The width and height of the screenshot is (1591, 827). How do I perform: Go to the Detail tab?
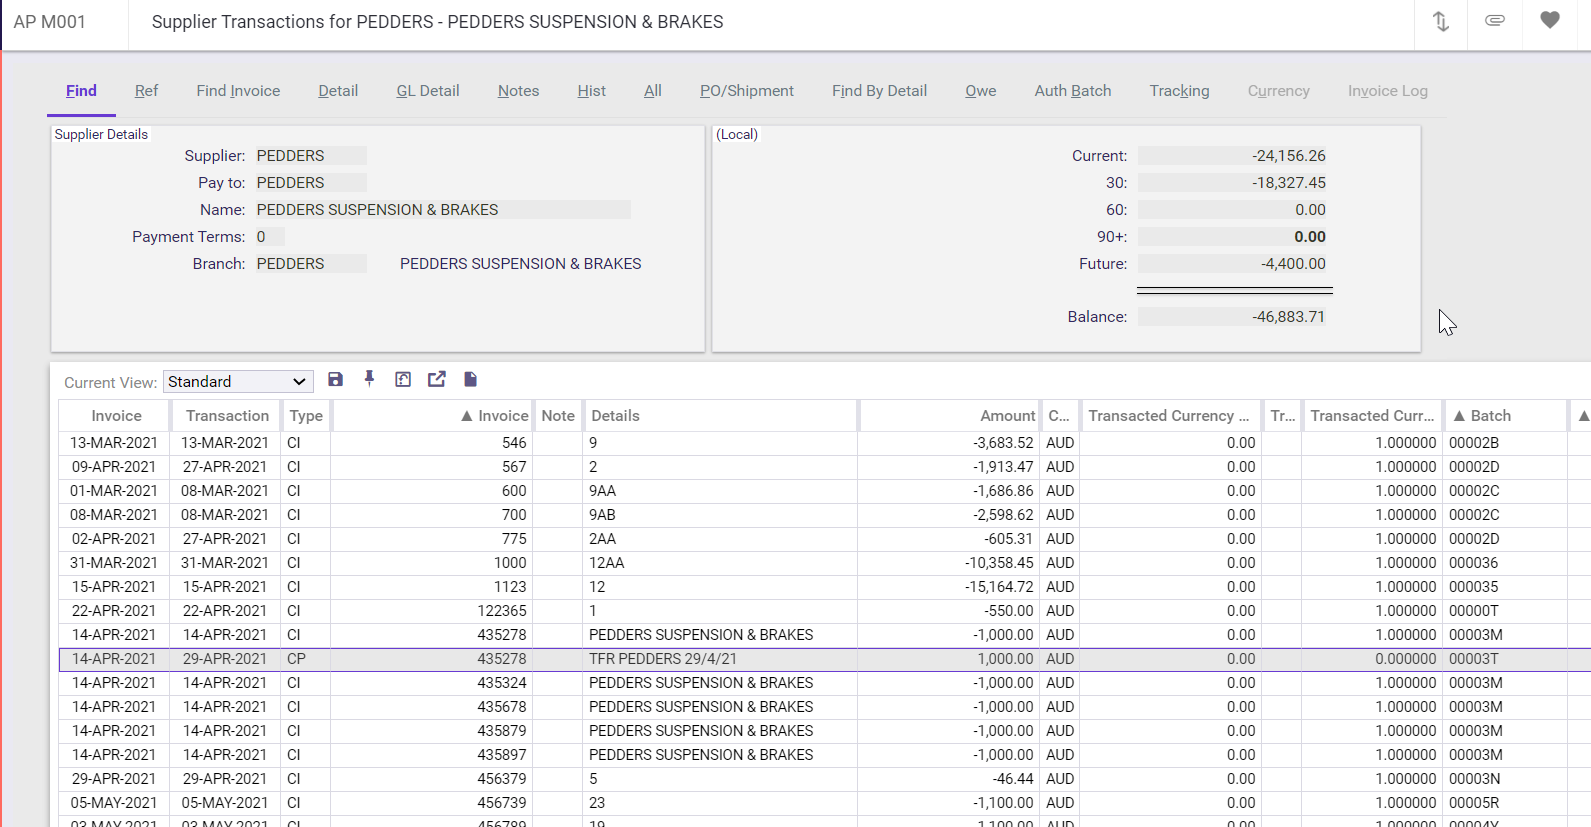338,91
